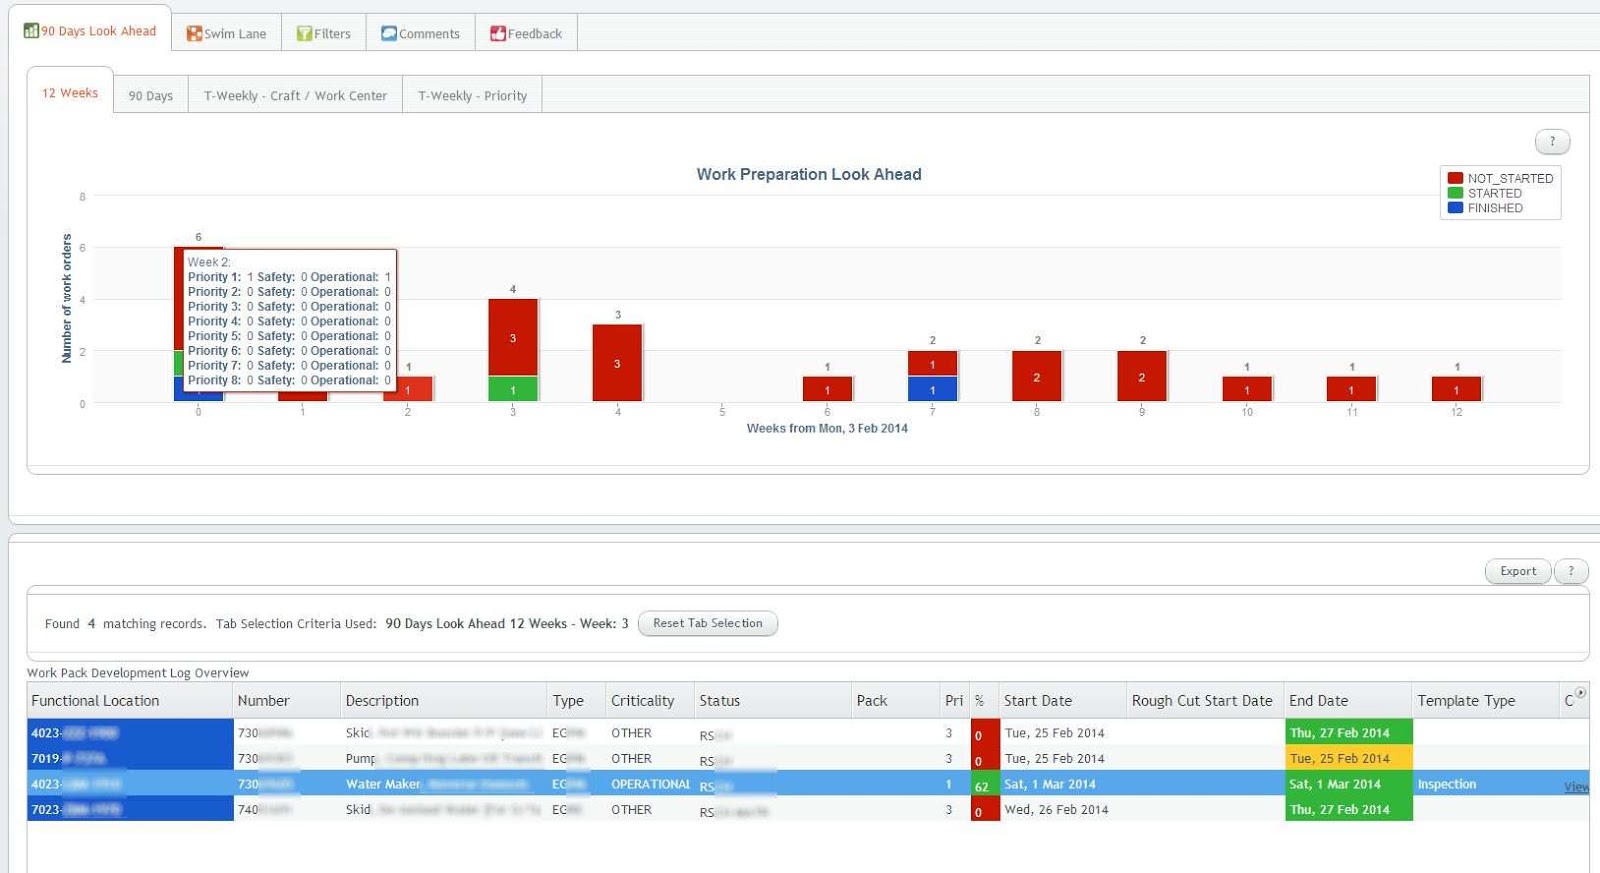Click the red bar for week 12
Screen dimensions: 1600x873
click(x=1456, y=389)
